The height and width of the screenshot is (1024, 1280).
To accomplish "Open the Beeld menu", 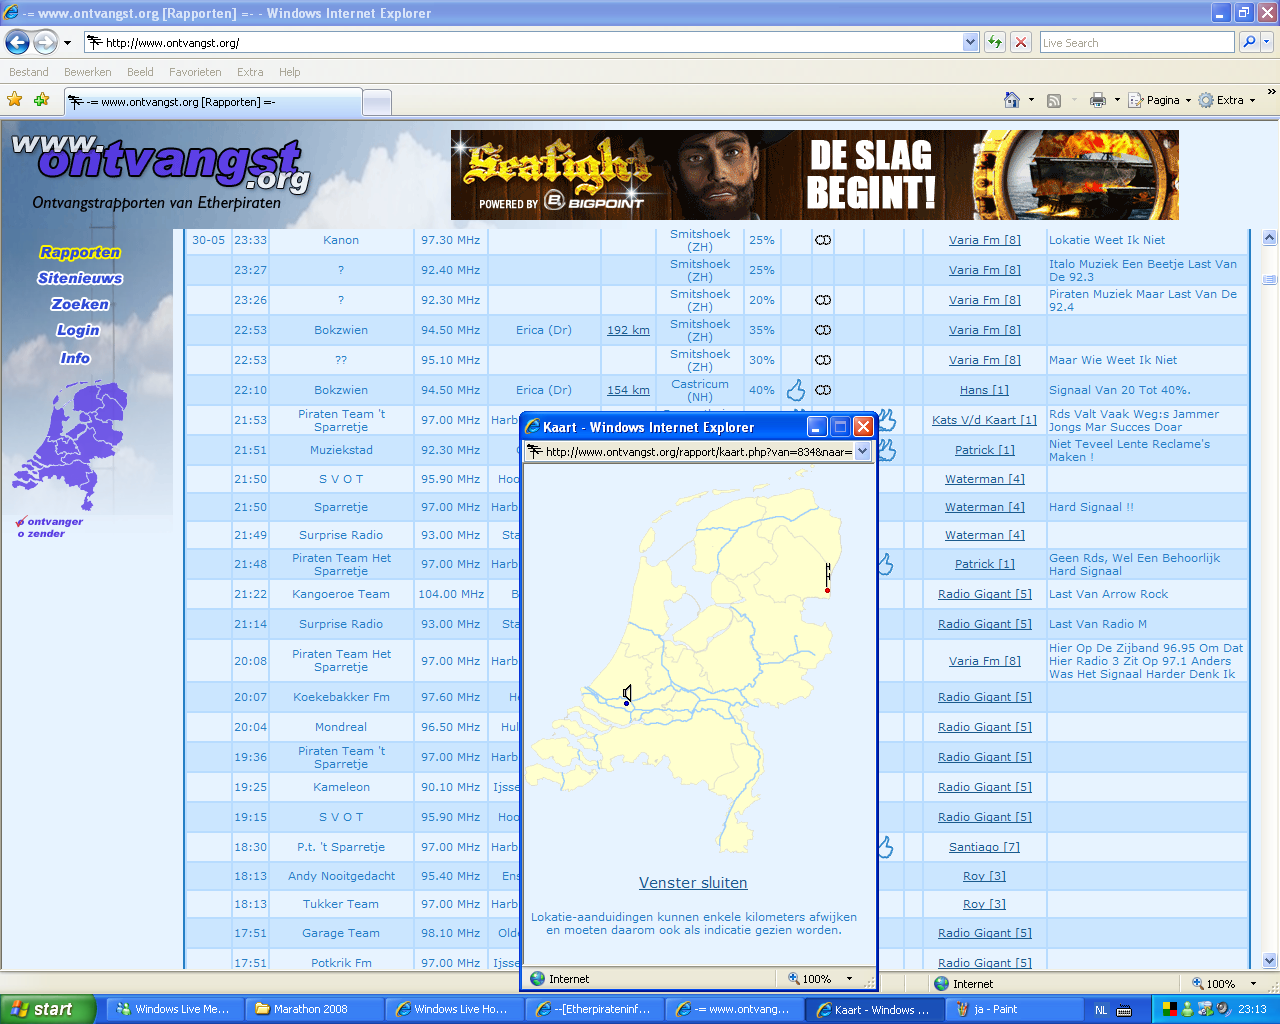I will tap(140, 72).
